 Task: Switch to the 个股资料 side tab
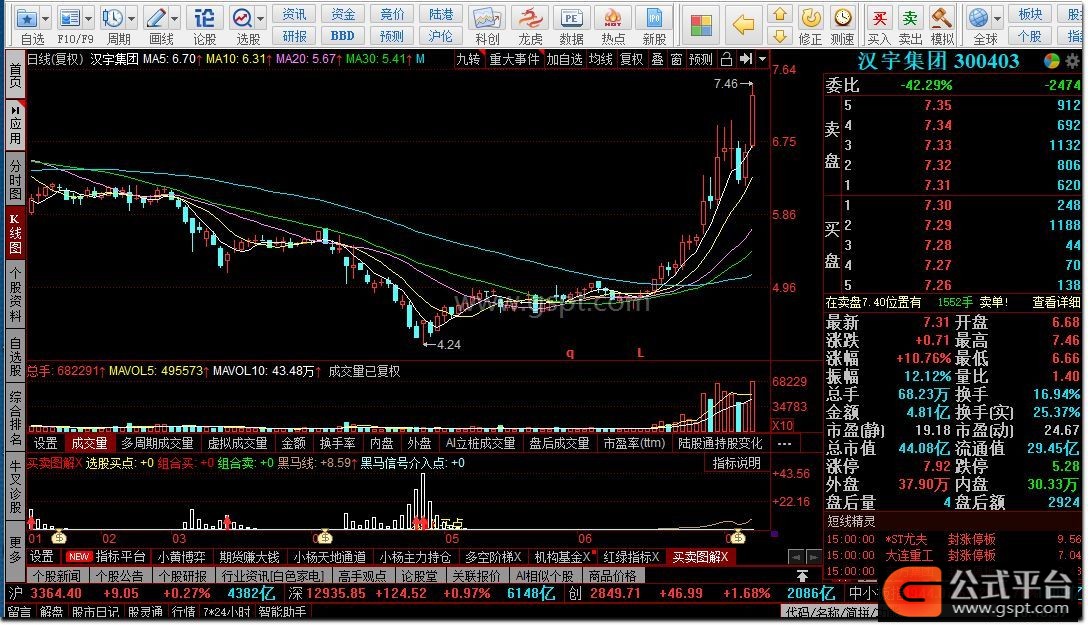pyautogui.click(x=15, y=294)
